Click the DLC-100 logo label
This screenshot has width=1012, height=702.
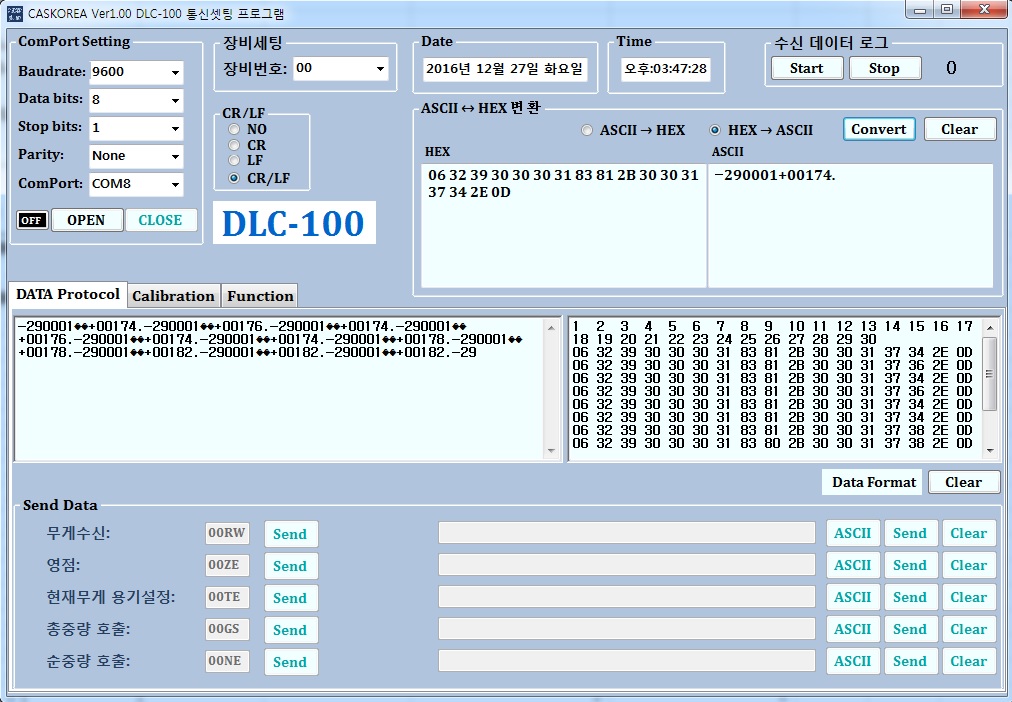point(294,223)
